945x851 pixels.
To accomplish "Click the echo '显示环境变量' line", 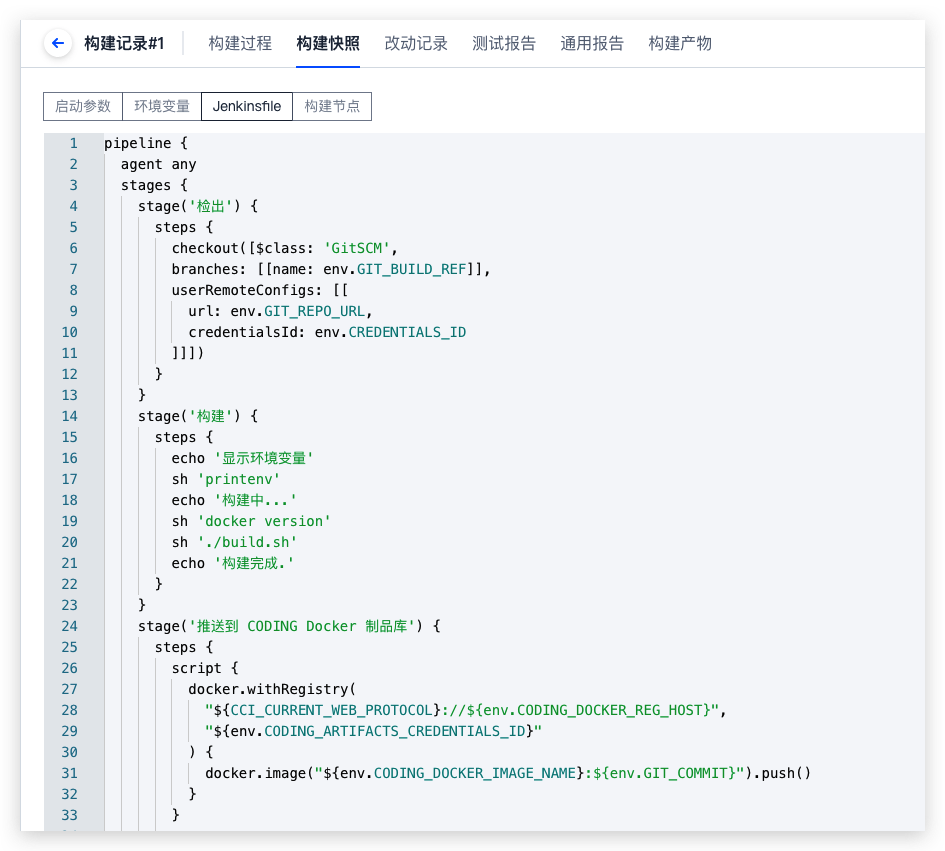I will (242, 459).
